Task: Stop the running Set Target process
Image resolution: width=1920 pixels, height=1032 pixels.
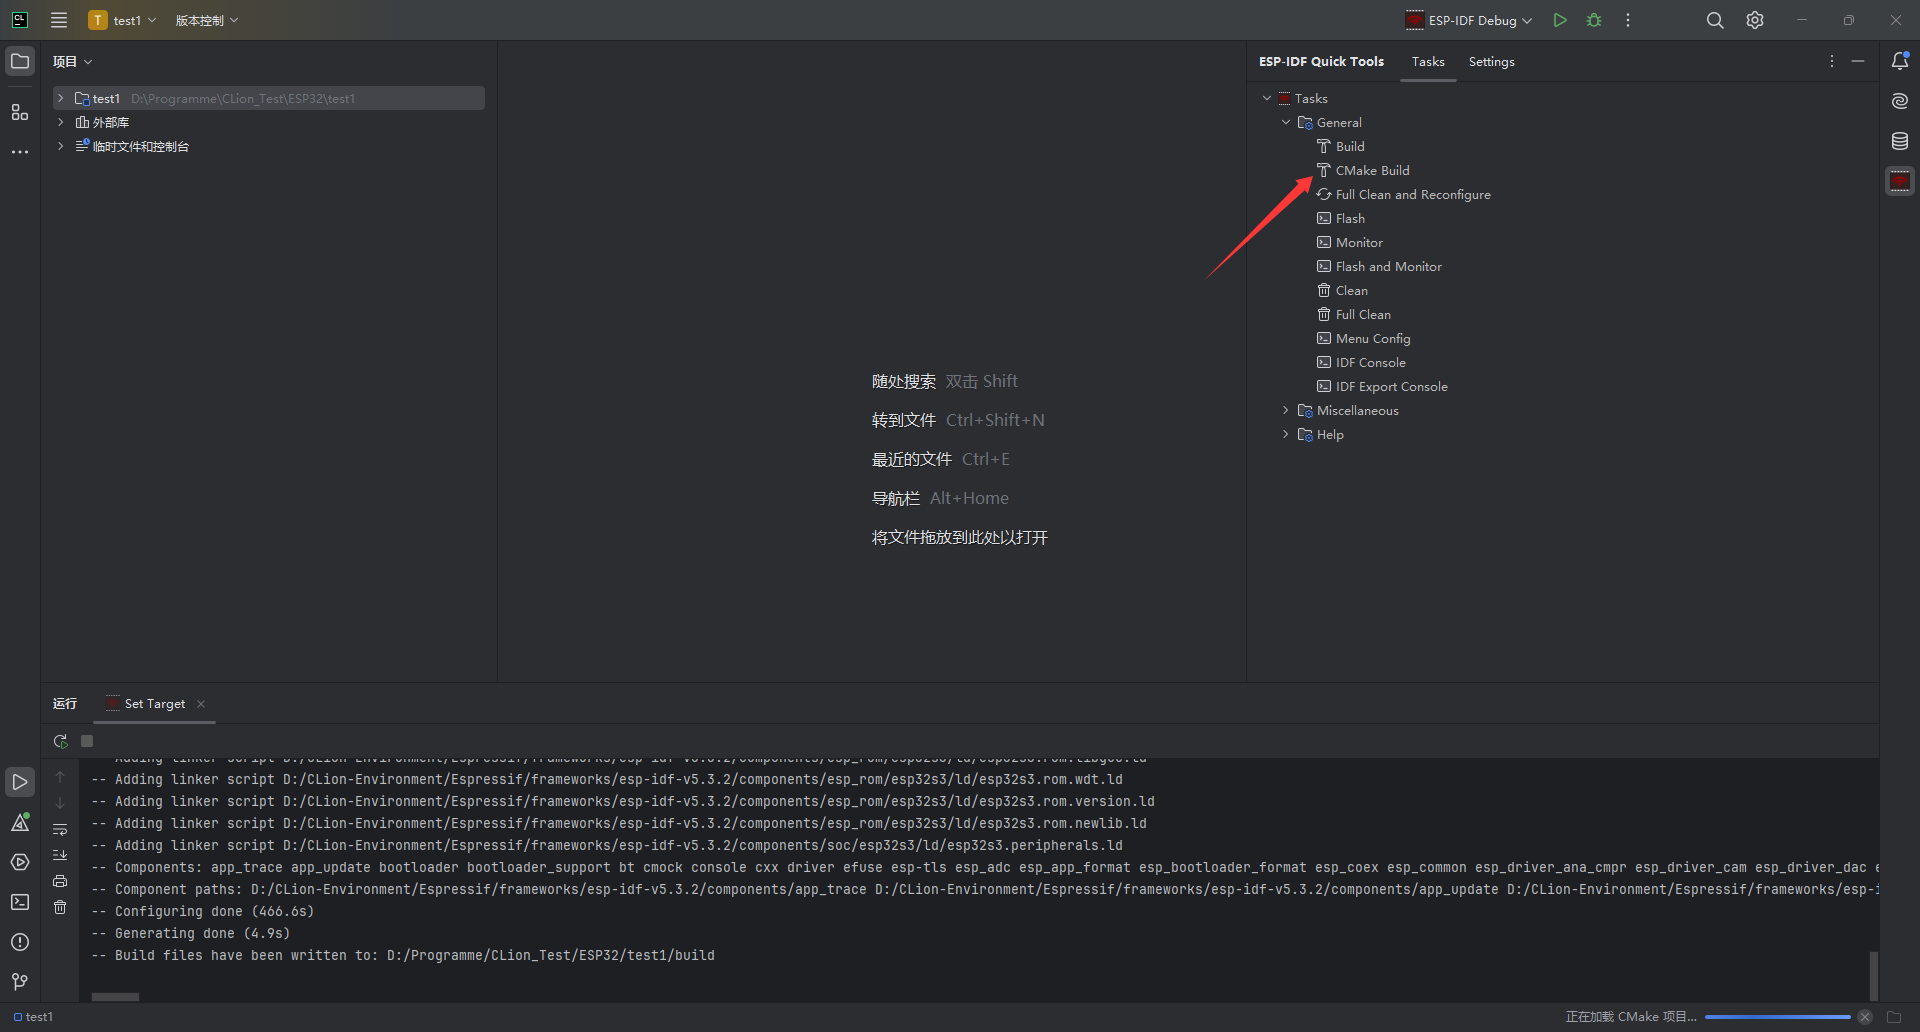Action: [x=87, y=741]
